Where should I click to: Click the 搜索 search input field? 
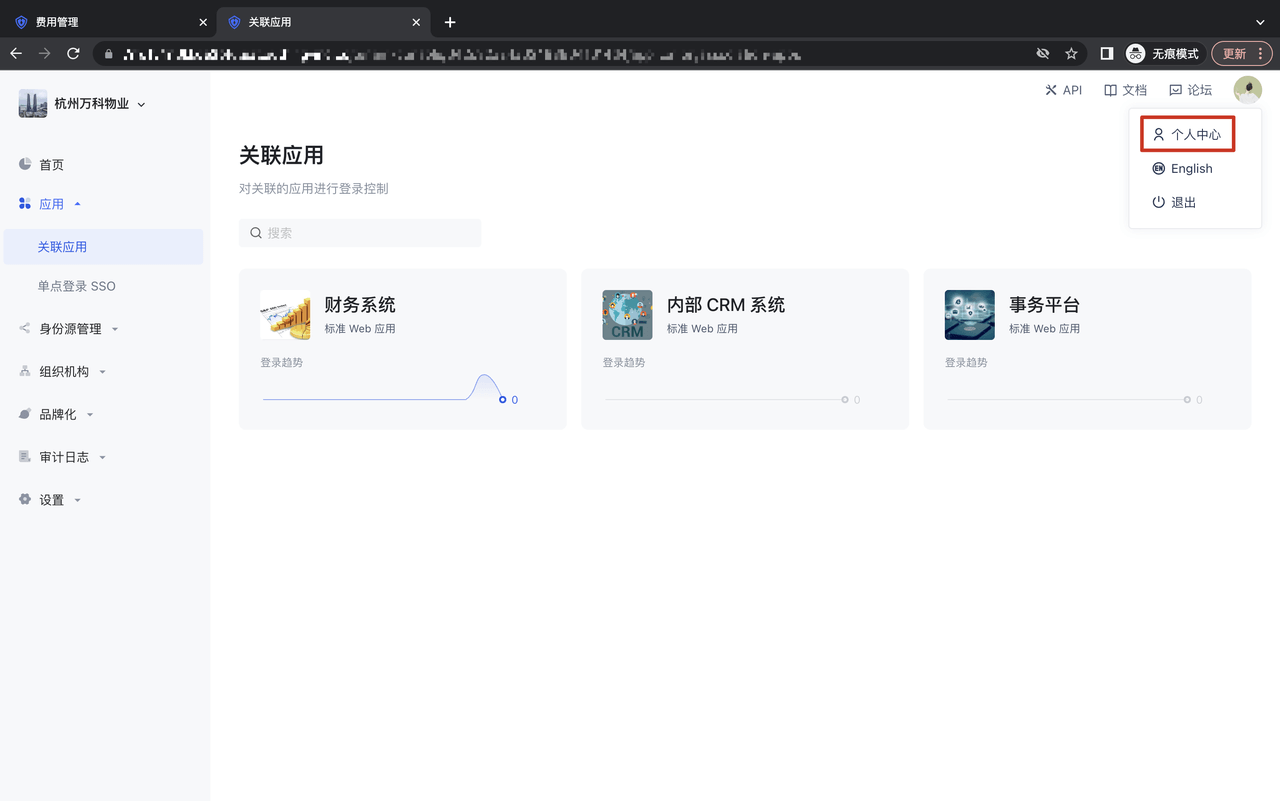(x=360, y=233)
